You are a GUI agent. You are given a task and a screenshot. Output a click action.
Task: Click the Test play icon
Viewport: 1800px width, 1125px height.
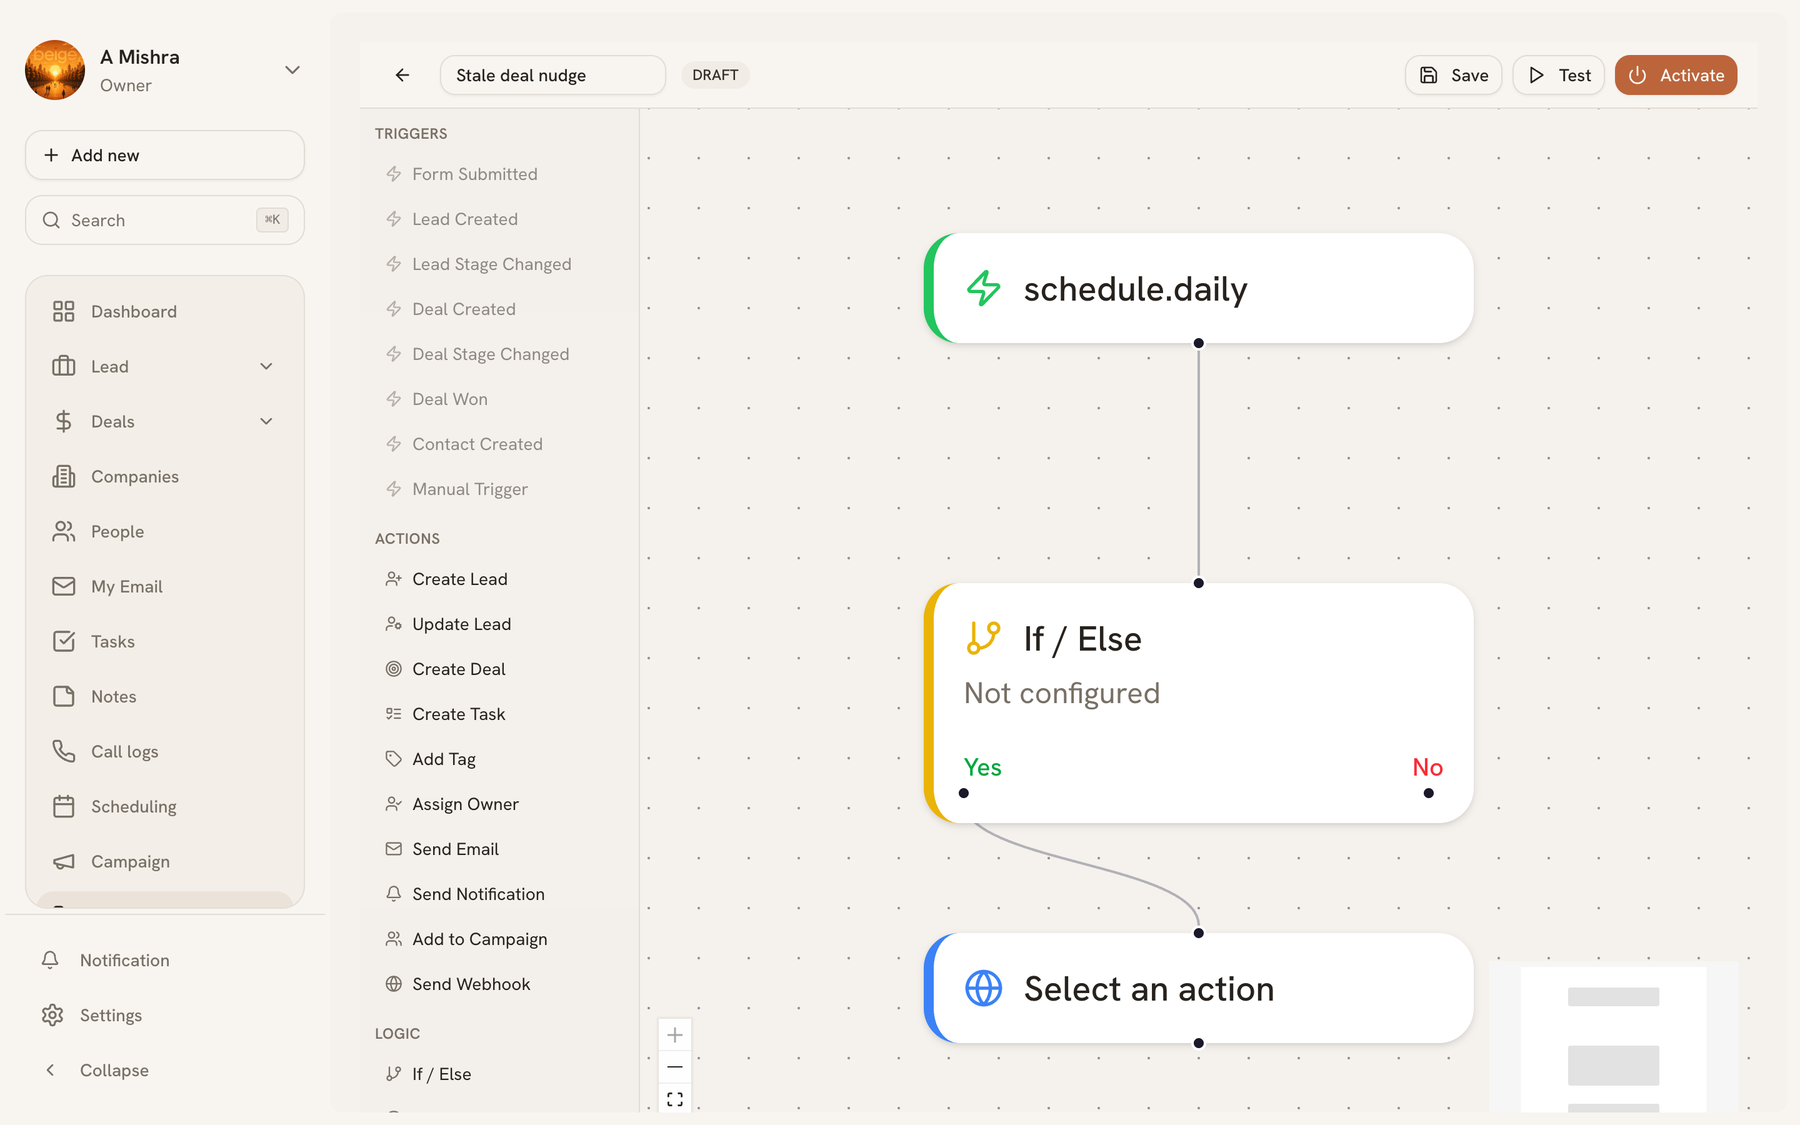(x=1537, y=75)
